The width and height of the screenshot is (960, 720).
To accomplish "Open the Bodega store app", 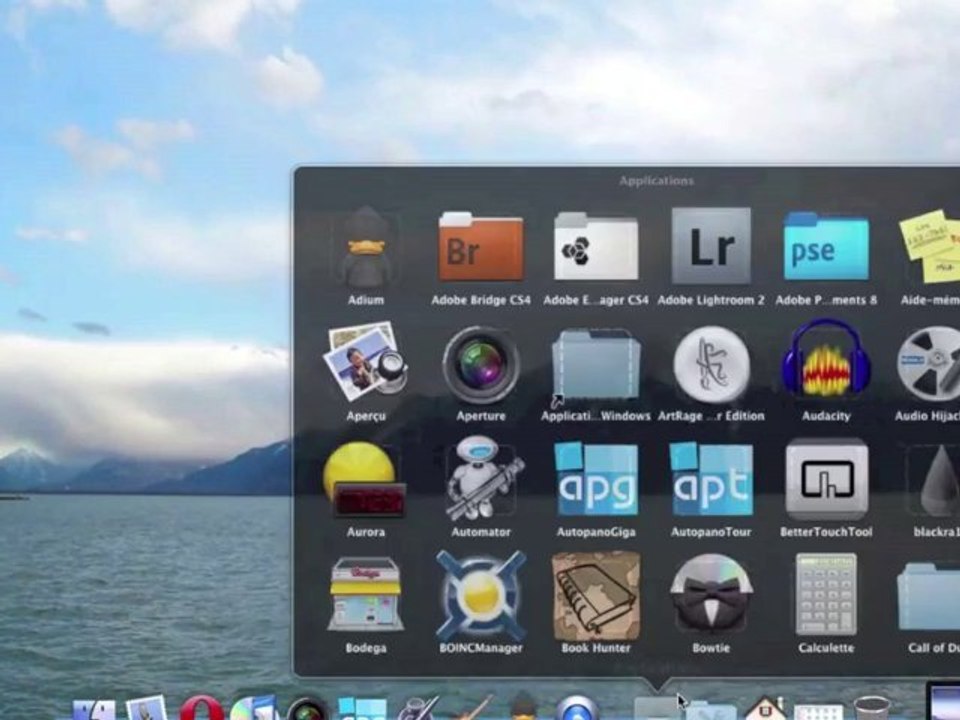I will tap(366, 594).
